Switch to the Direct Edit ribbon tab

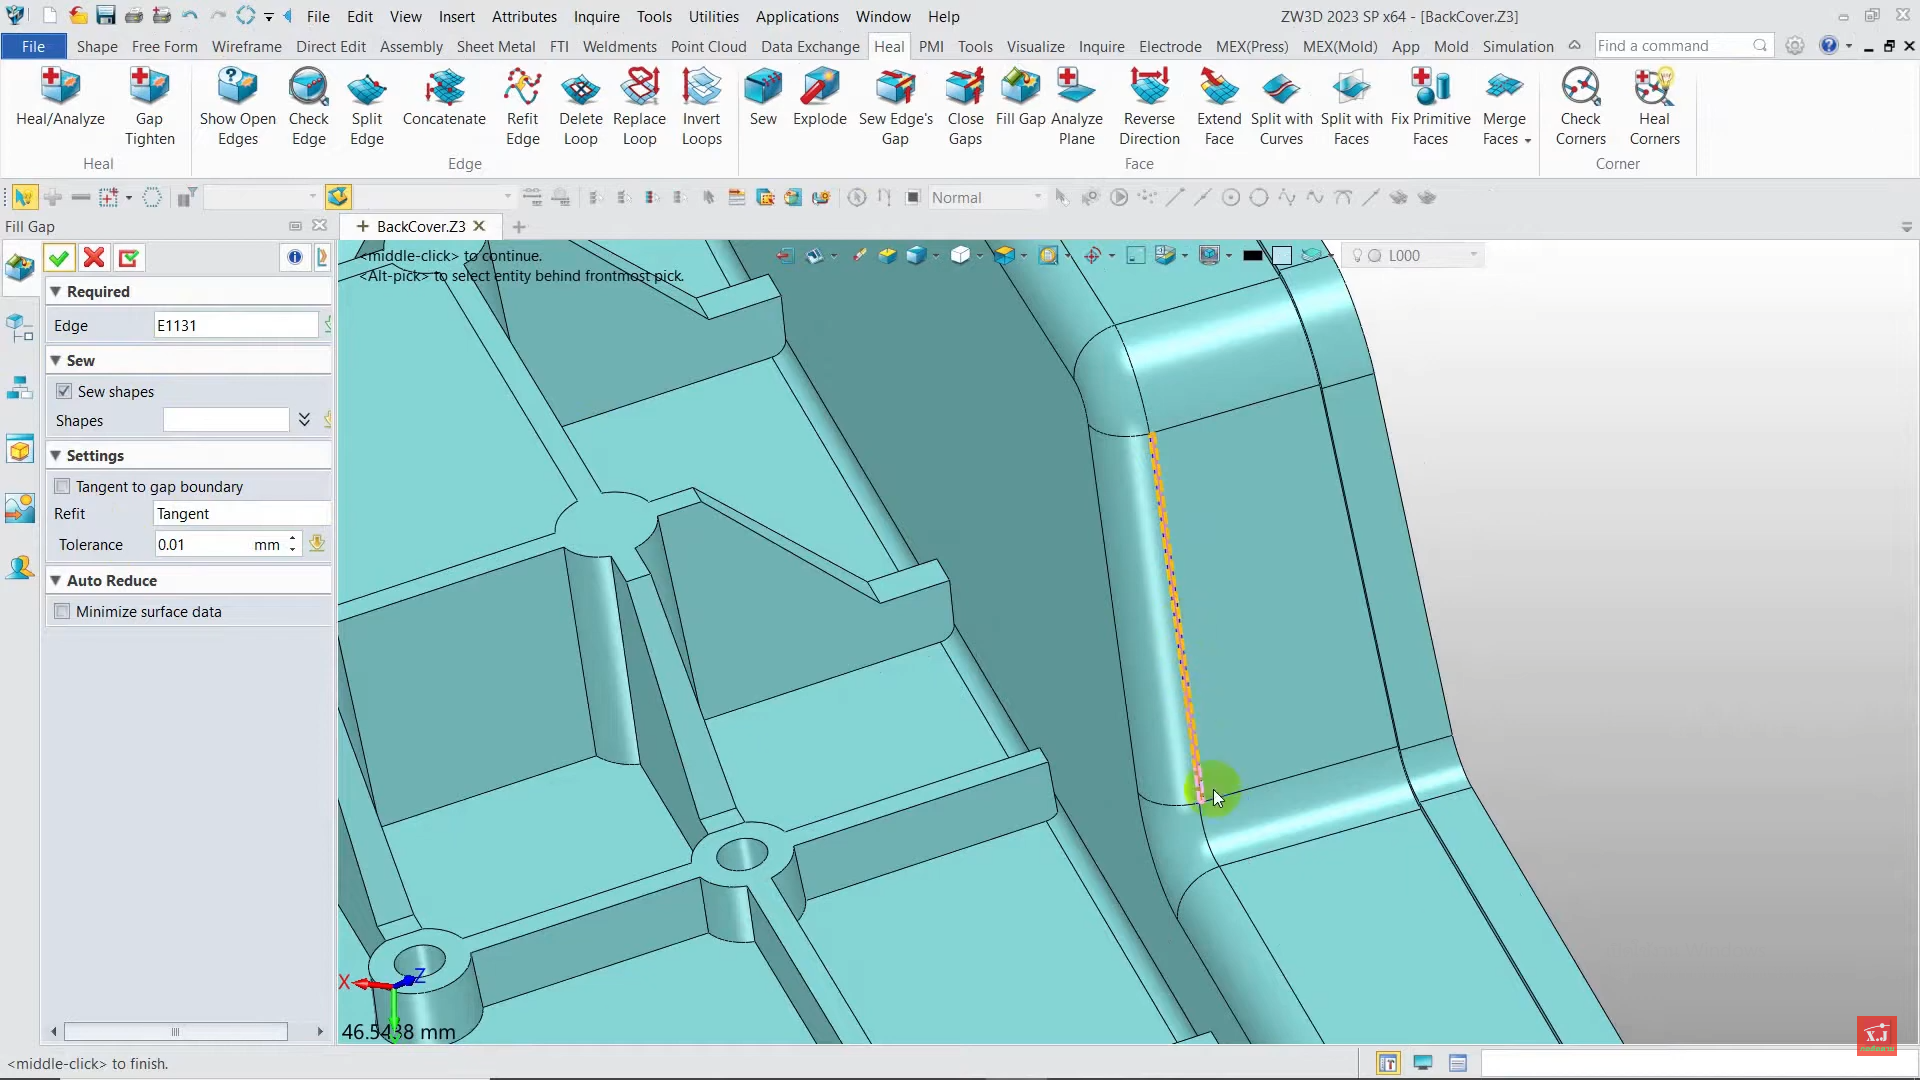click(x=330, y=46)
